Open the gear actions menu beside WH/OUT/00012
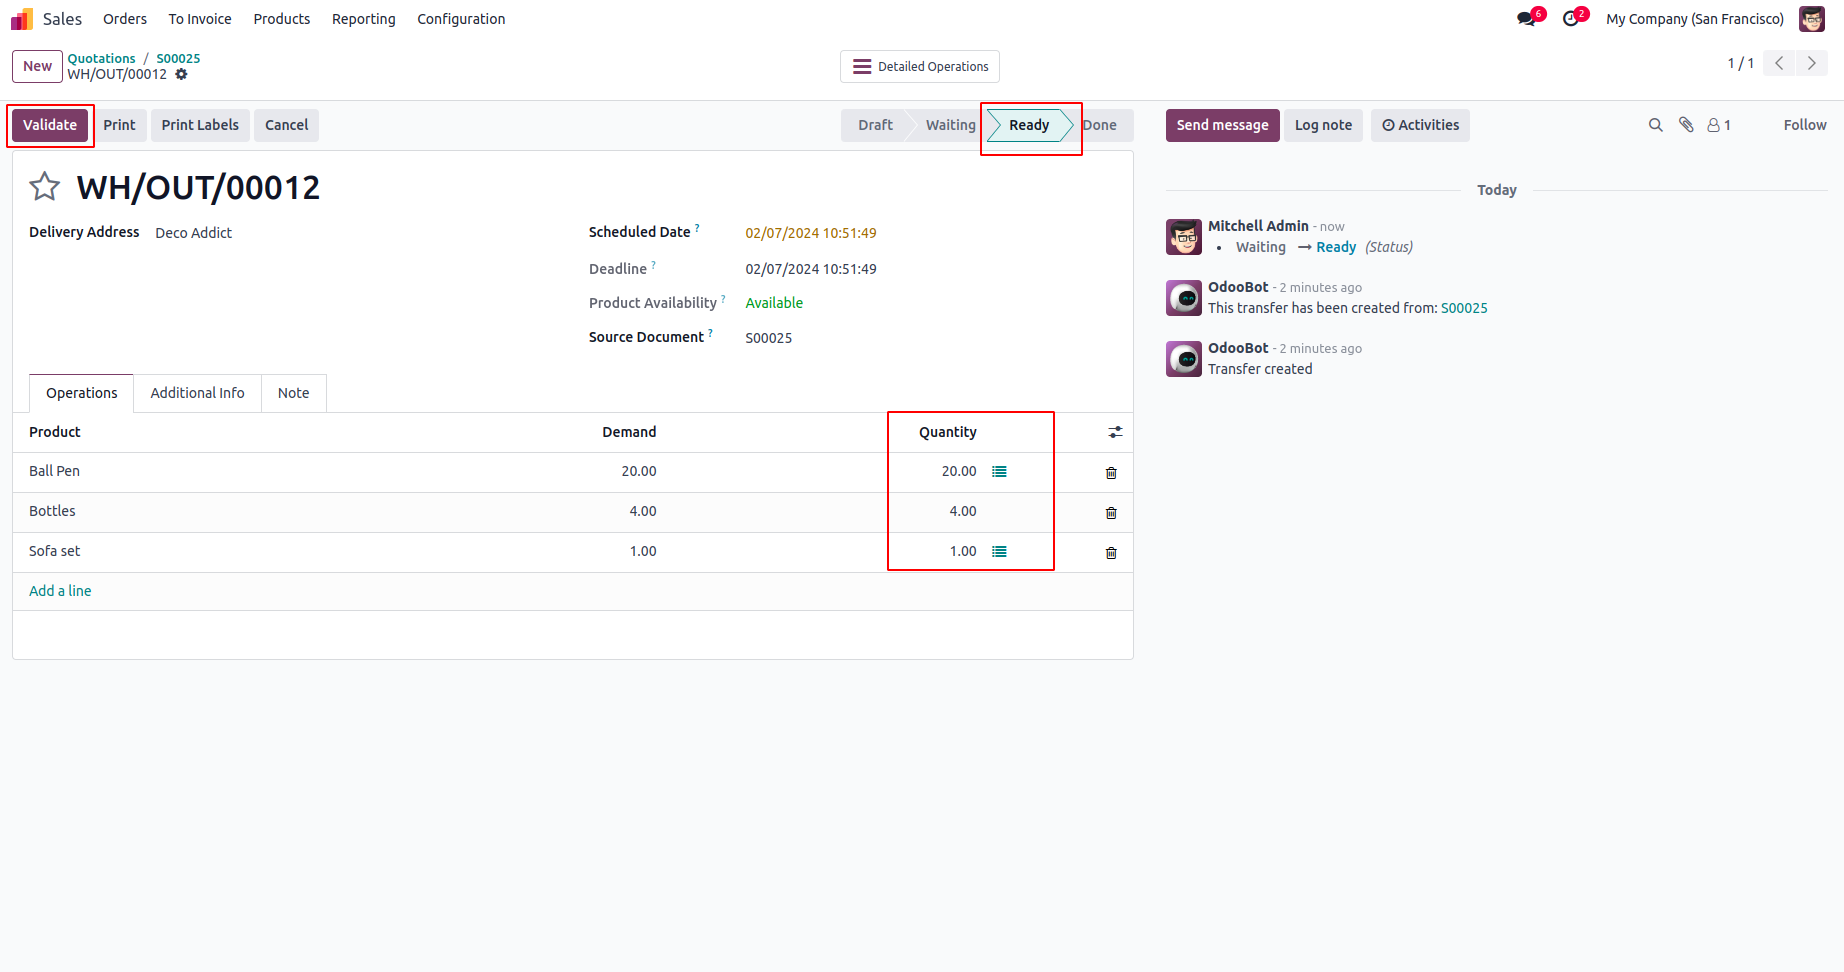Viewport: 1844px width, 972px height. coord(181,74)
